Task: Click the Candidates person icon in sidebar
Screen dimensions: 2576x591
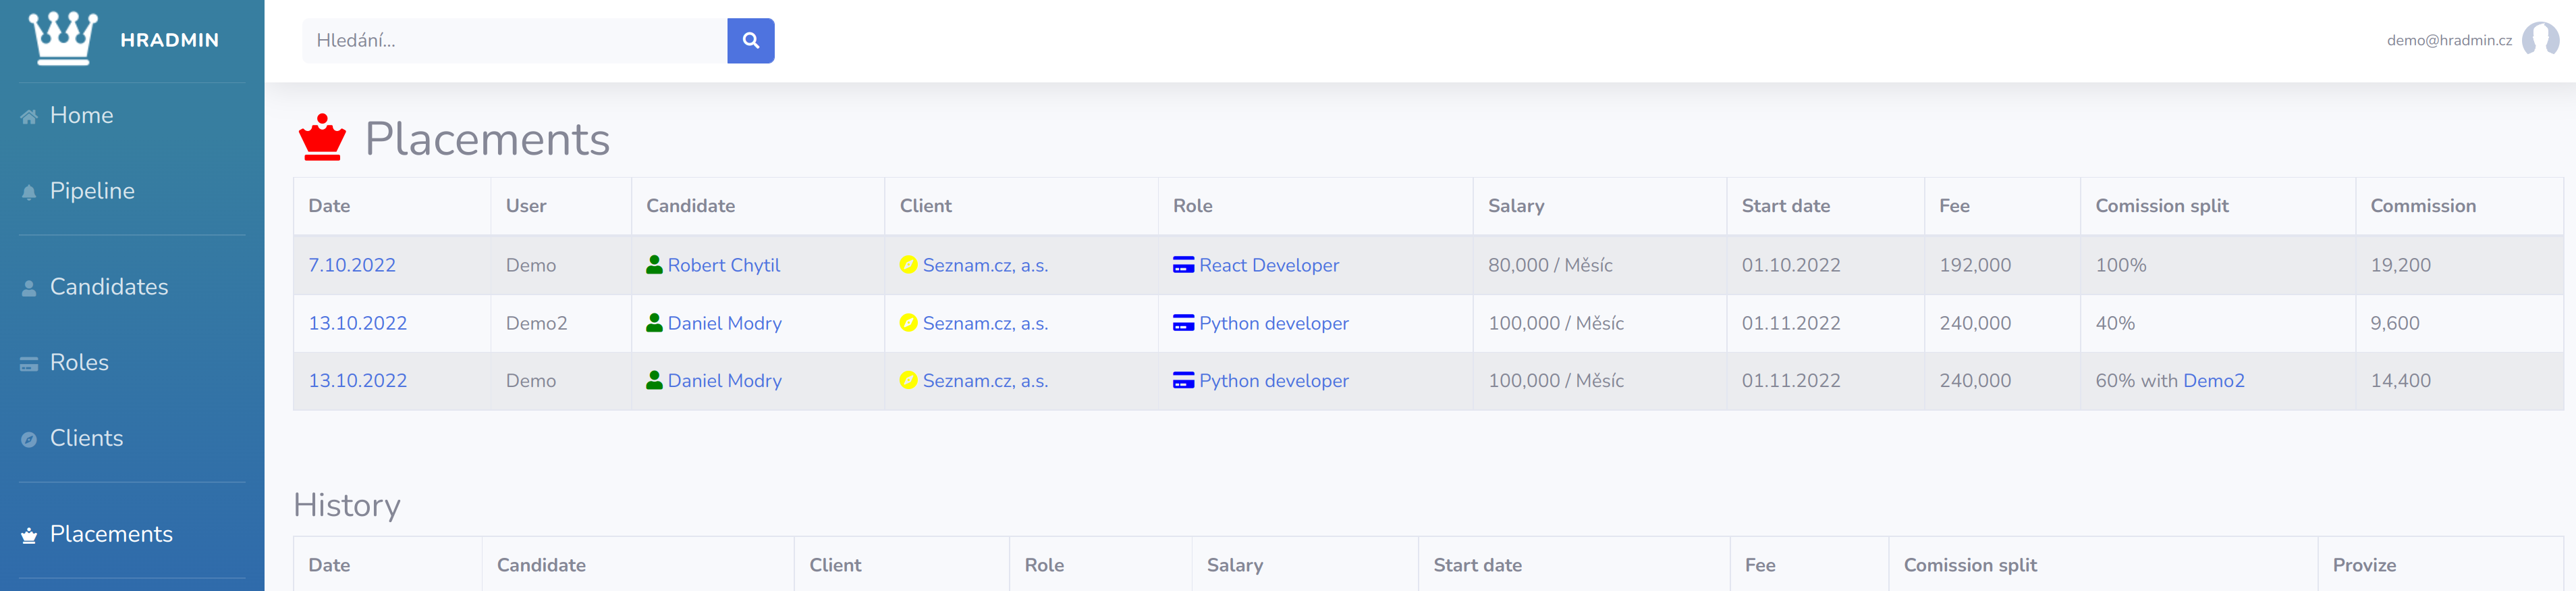Action: (29, 288)
